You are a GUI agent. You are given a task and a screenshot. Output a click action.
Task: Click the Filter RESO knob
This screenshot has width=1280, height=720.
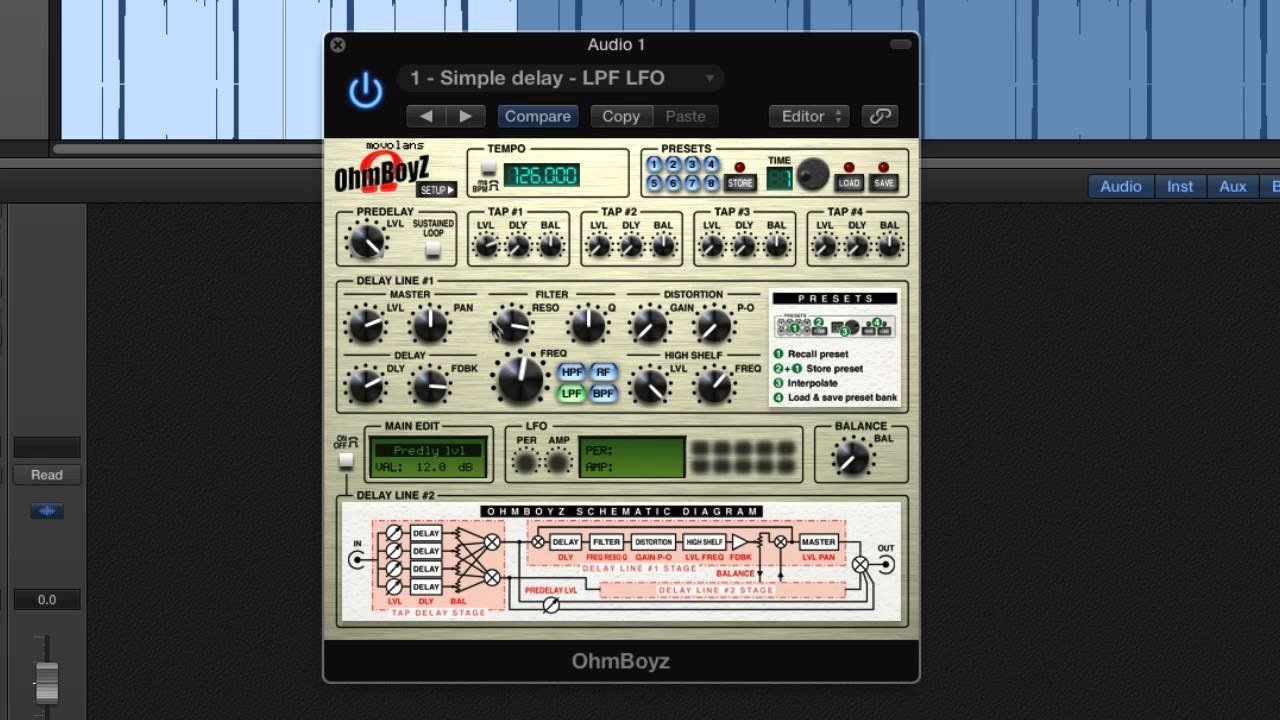pos(513,325)
